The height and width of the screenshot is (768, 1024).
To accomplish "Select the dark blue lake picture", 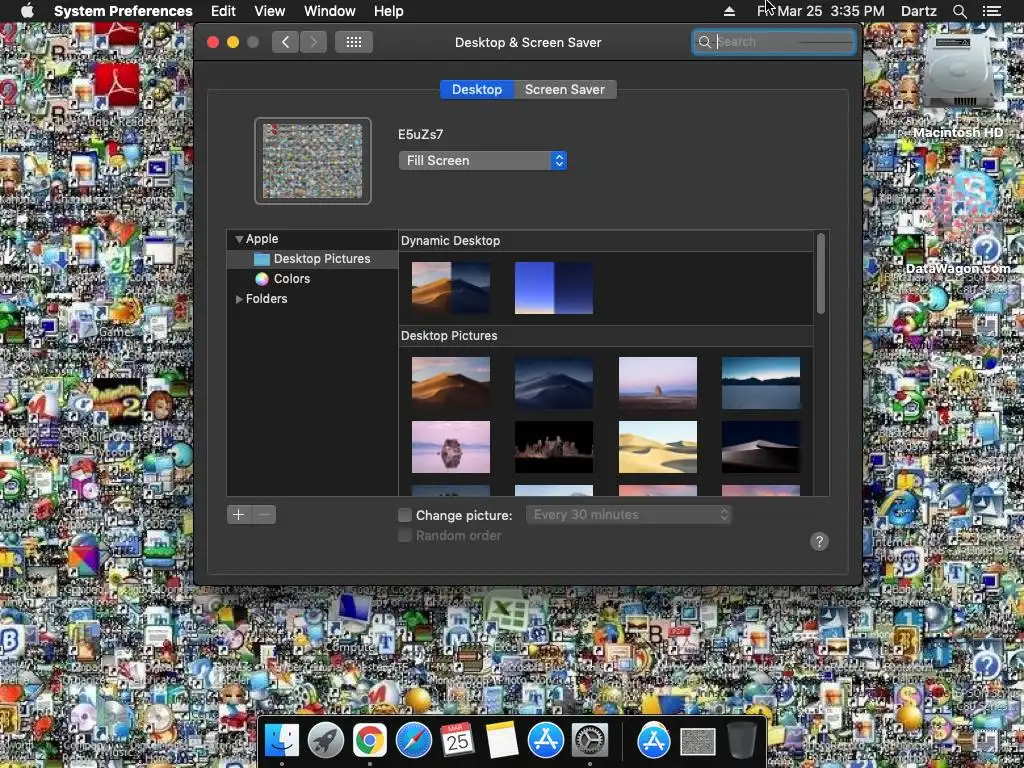I will (x=761, y=383).
